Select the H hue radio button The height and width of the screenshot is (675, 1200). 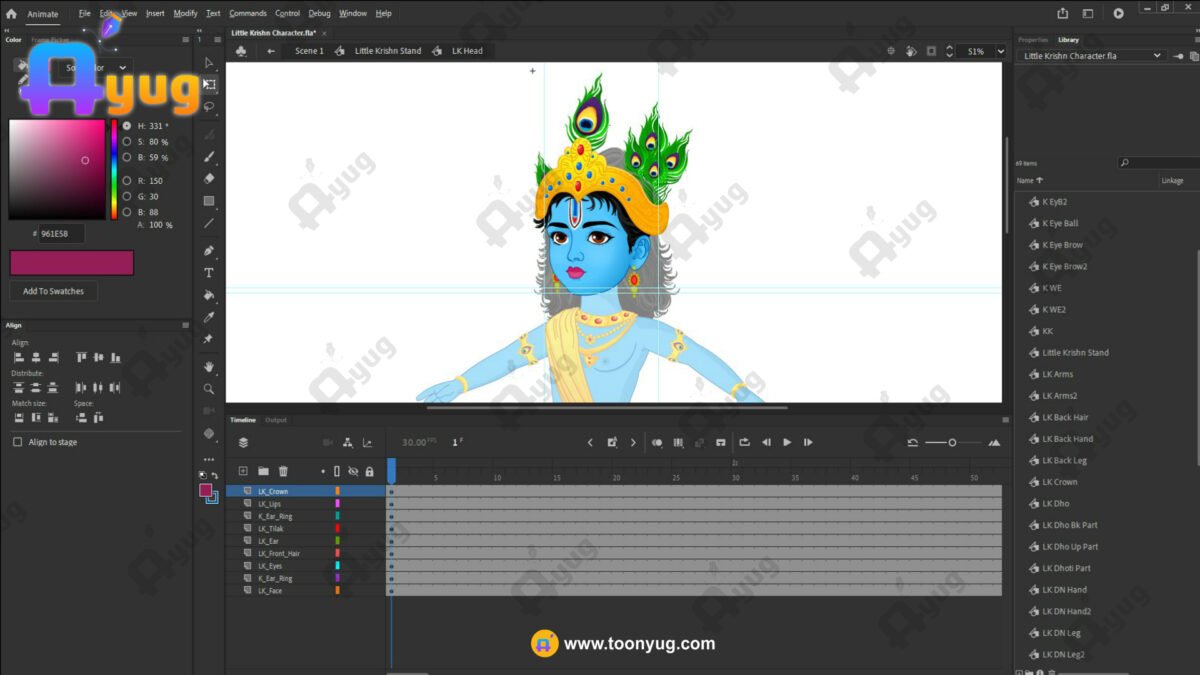tap(127, 126)
